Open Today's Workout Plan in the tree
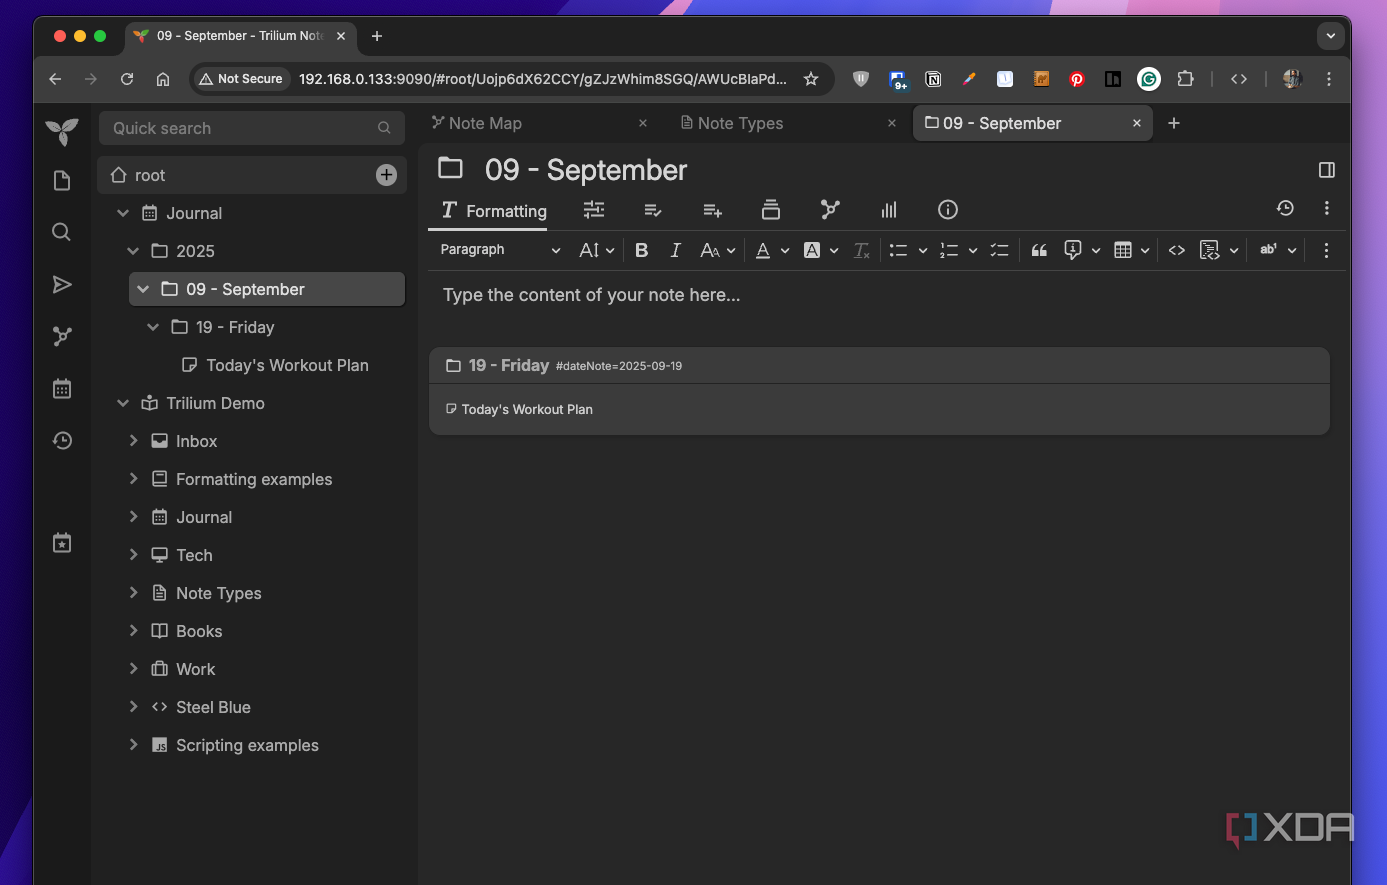1387x885 pixels. (287, 365)
